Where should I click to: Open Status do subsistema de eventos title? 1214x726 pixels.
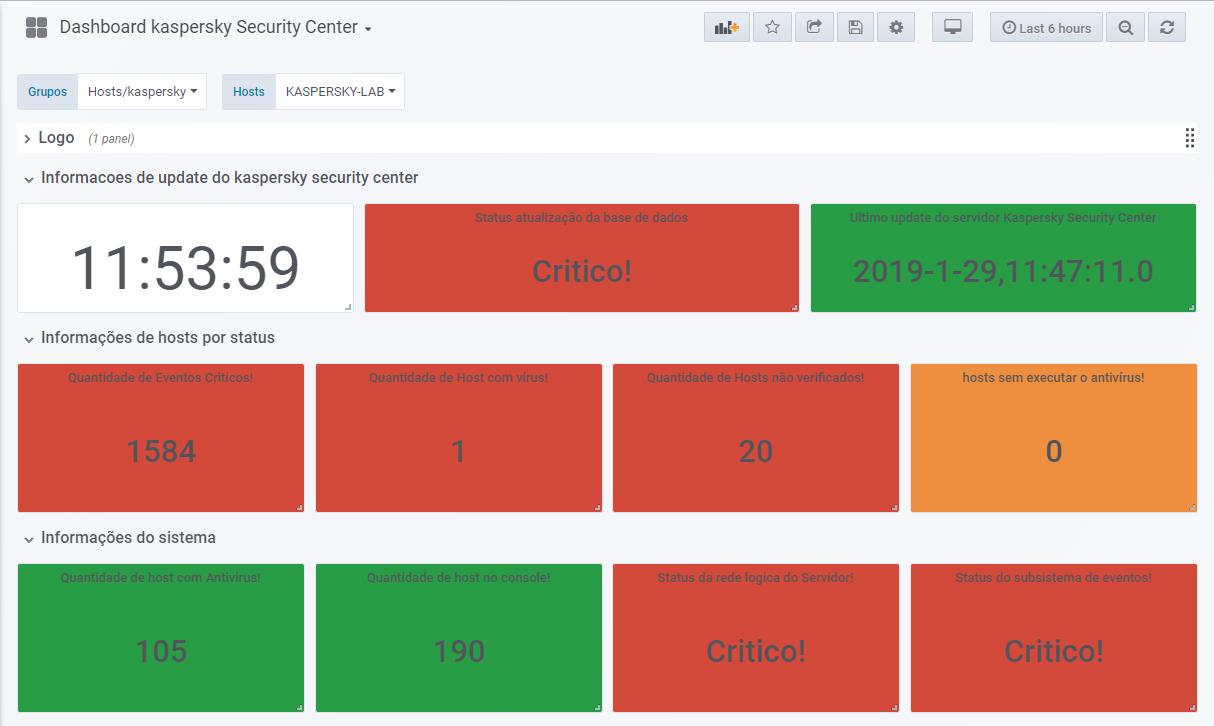pos(1053,577)
